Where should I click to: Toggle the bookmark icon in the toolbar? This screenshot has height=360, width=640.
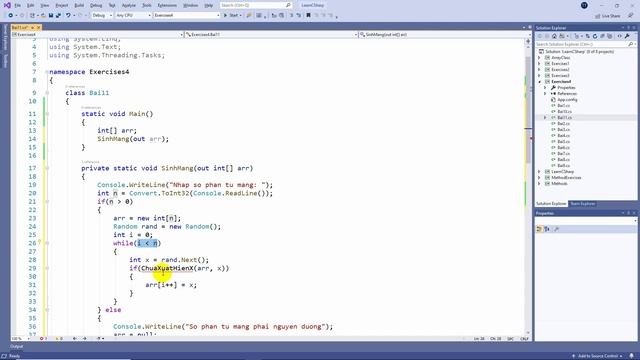[x=308, y=16]
